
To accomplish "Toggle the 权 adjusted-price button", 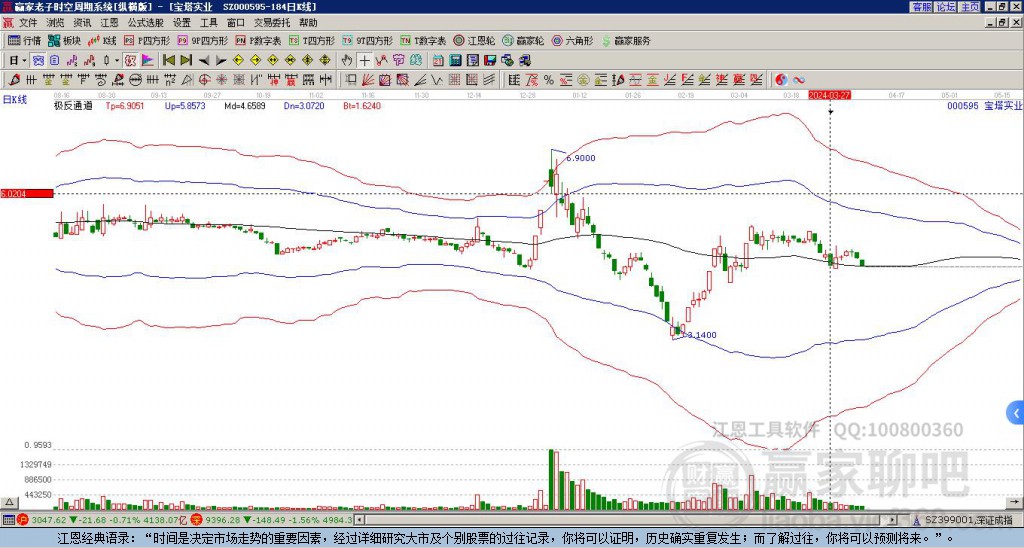I will (x=130, y=60).
